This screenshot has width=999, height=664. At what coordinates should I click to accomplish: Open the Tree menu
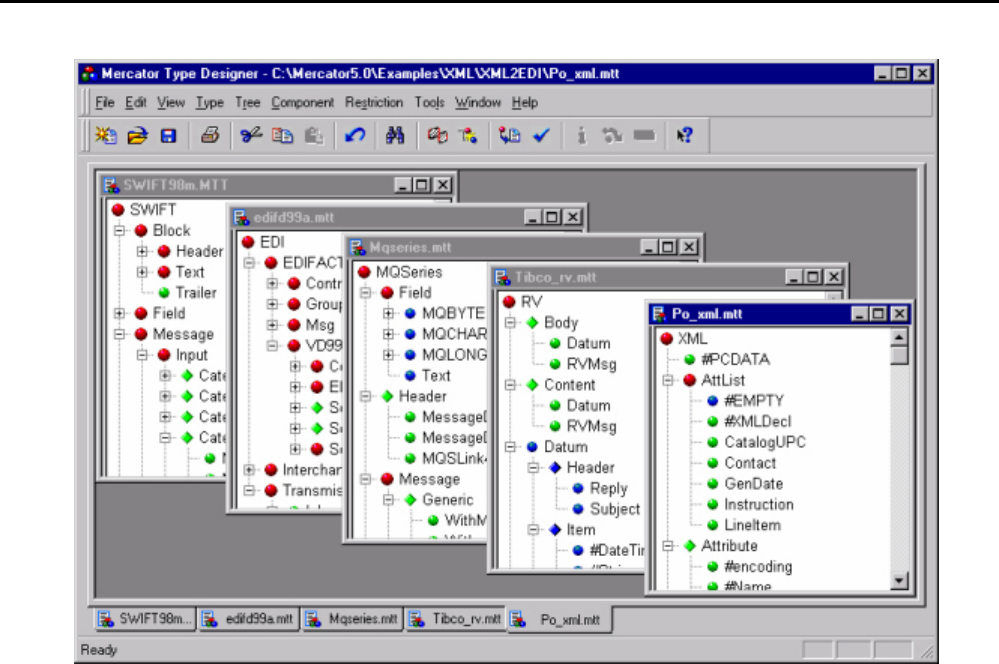point(247,103)
